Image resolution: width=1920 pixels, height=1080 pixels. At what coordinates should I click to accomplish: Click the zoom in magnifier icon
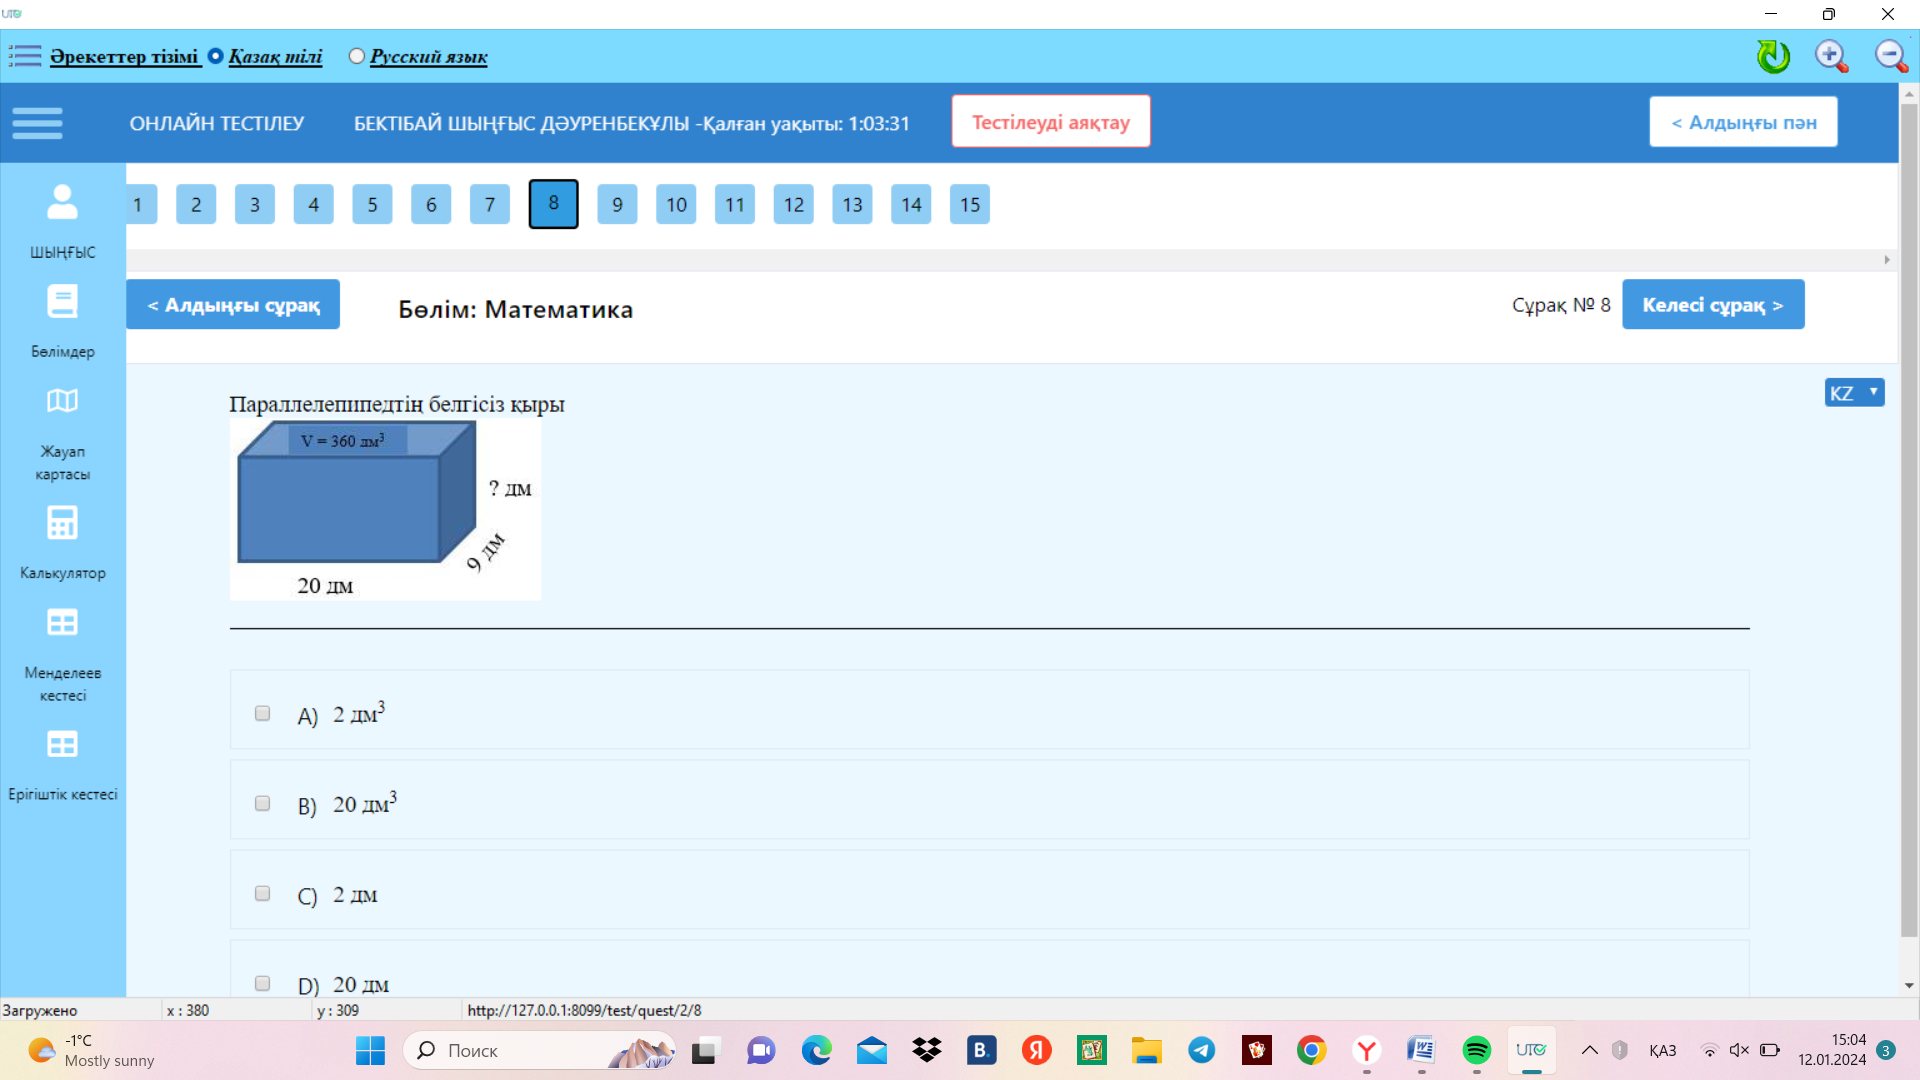pos(1831,56)
